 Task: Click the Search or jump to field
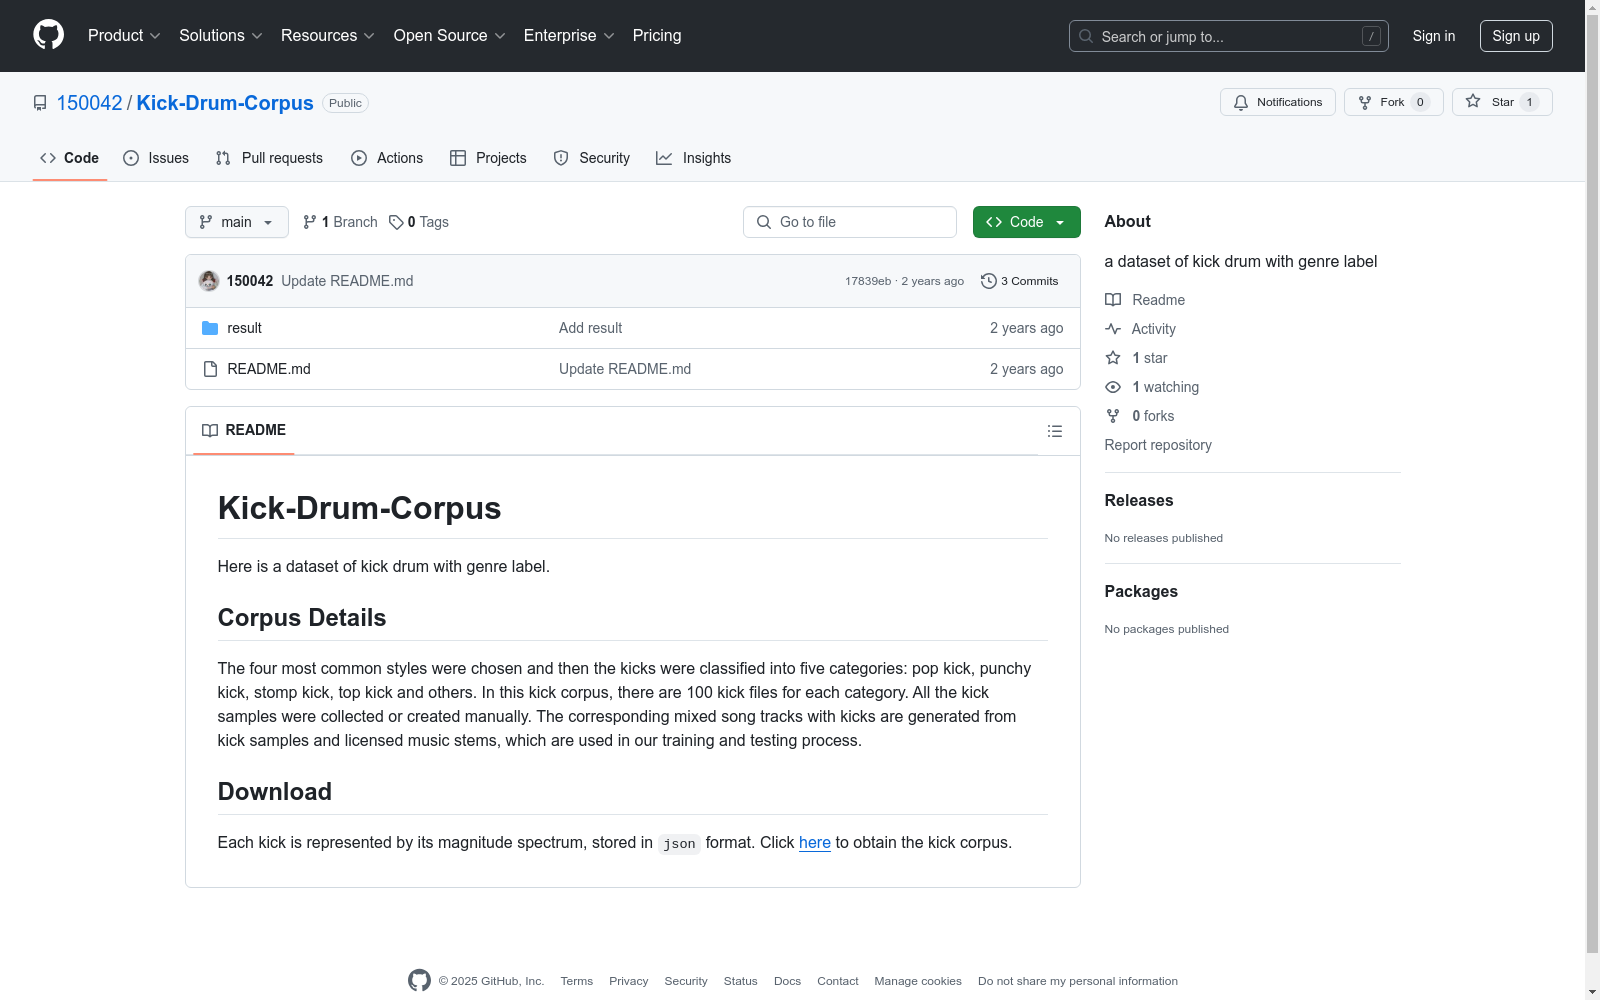pos(1229,36)
